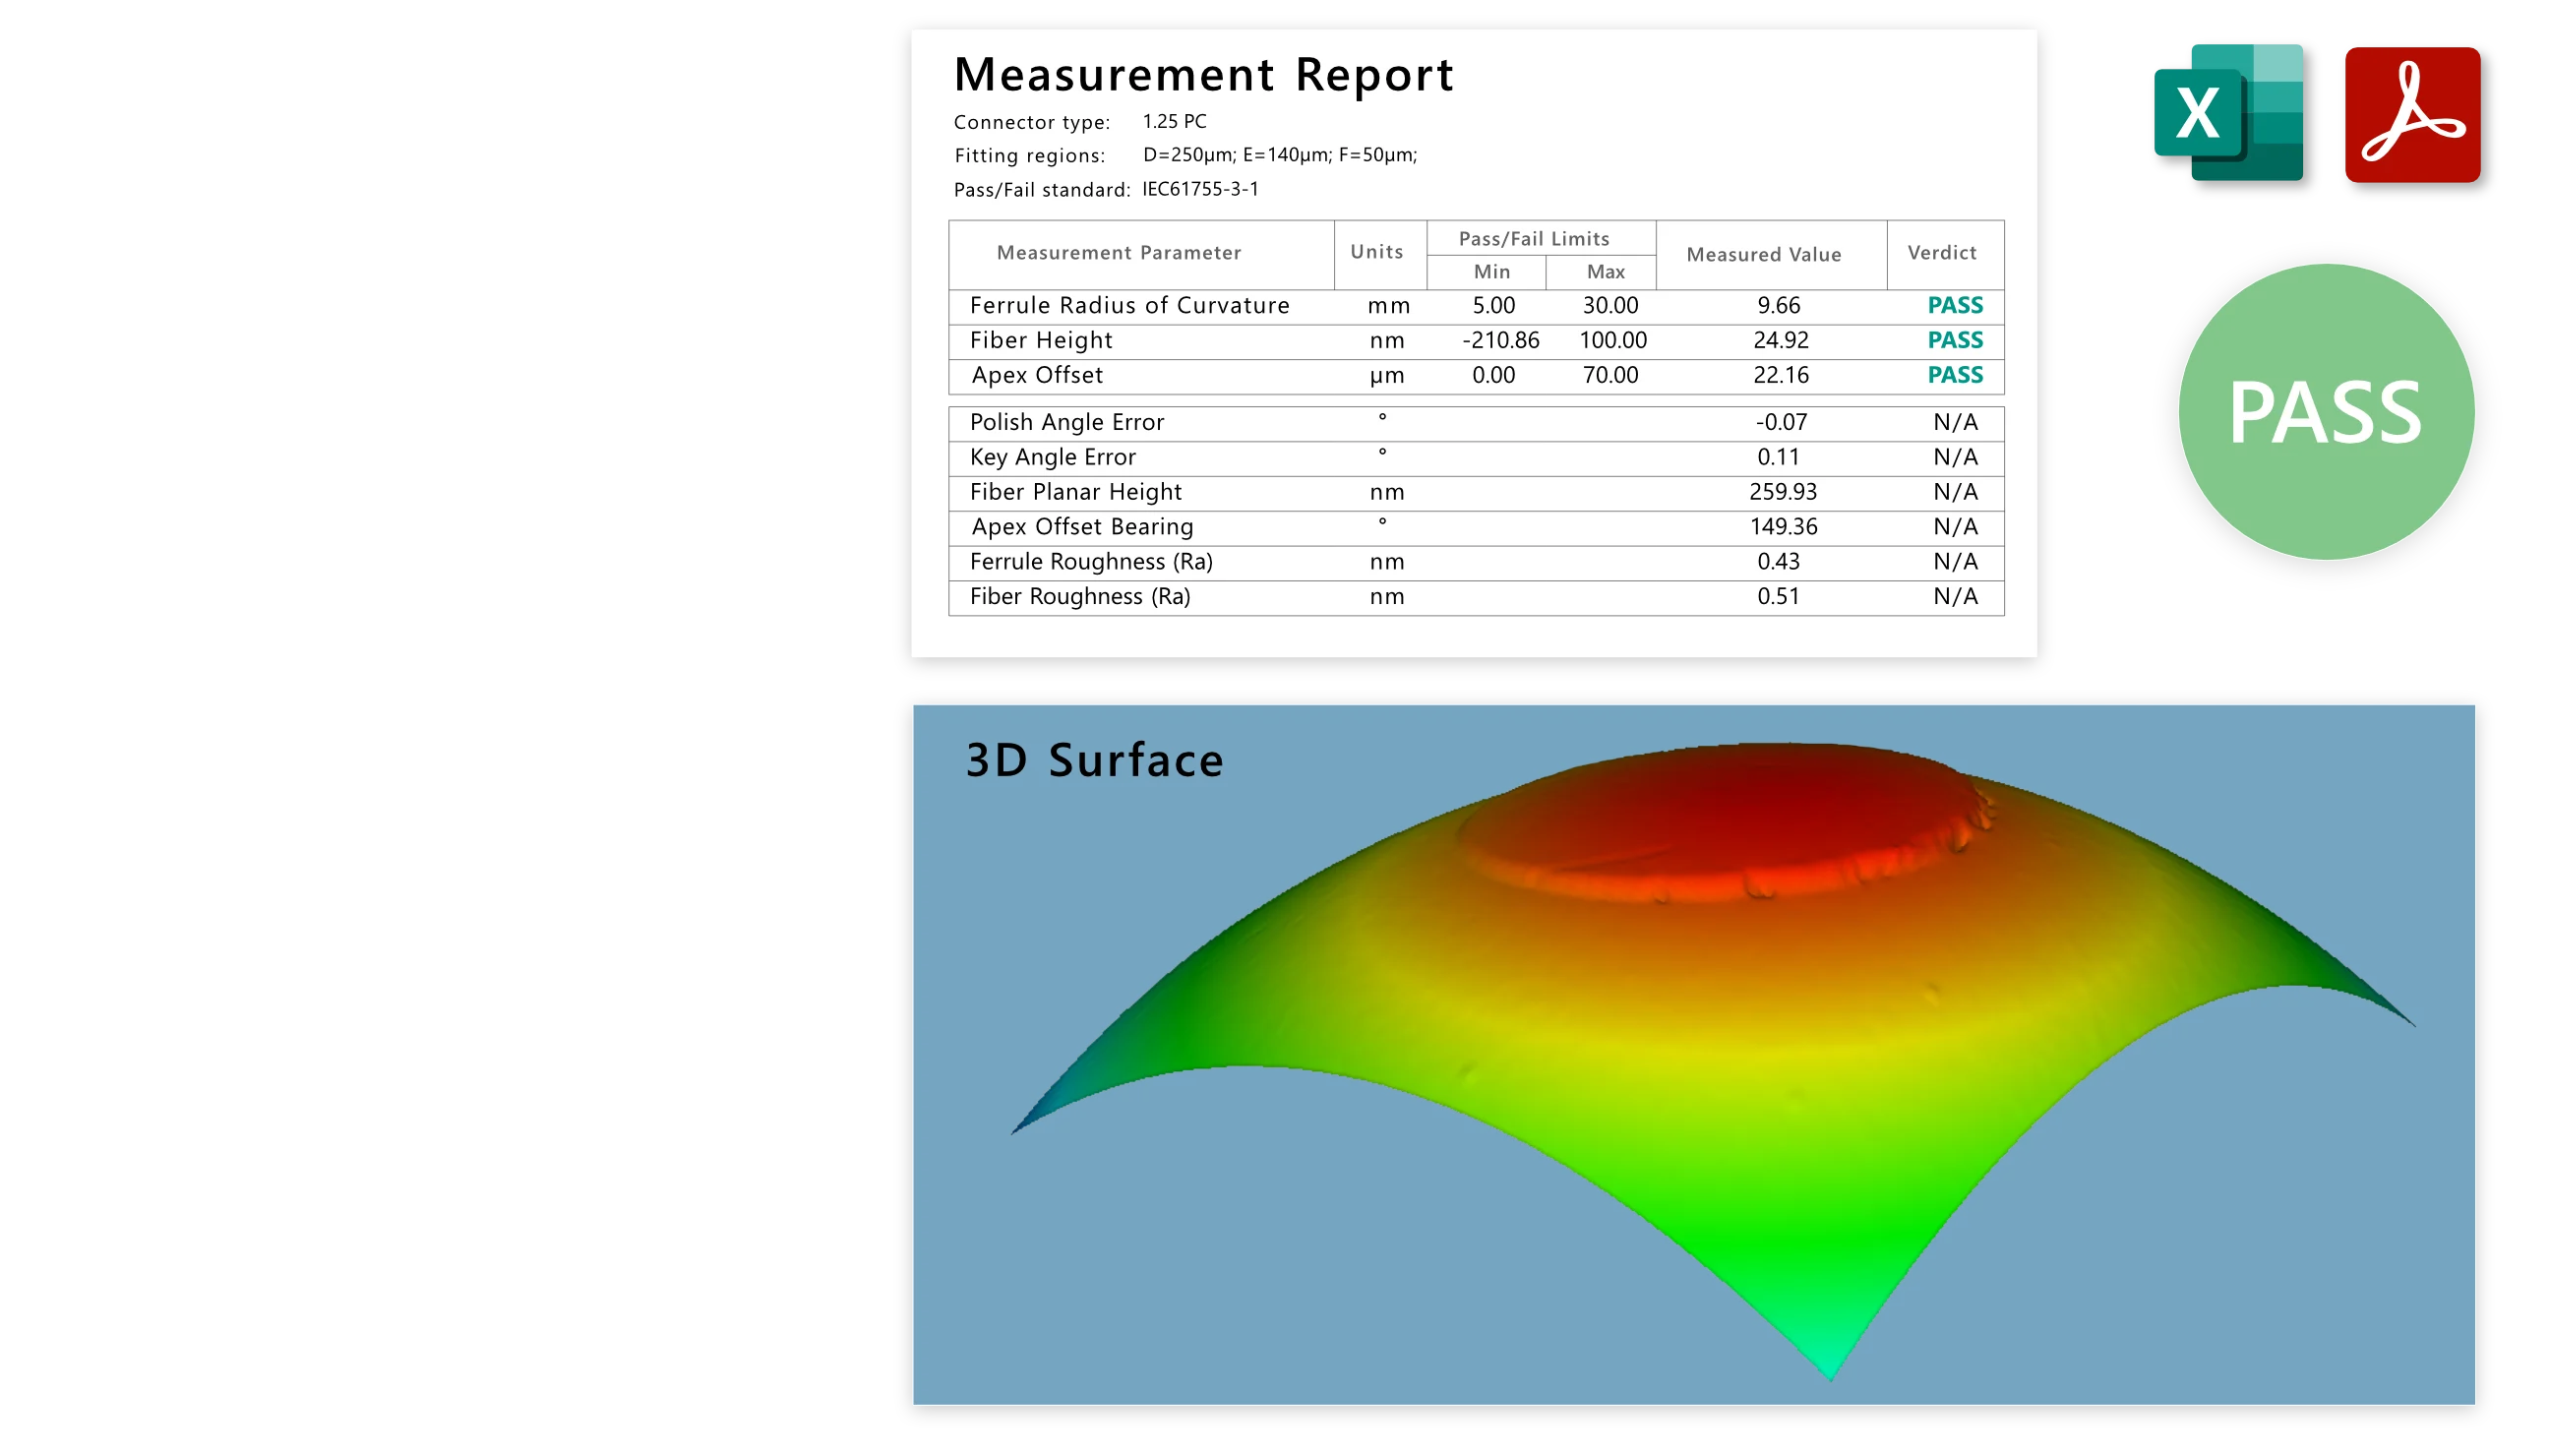Click the Fitting regions value text
The width and height of the screenshot is (2550, 1456).
pos(1279,155)
